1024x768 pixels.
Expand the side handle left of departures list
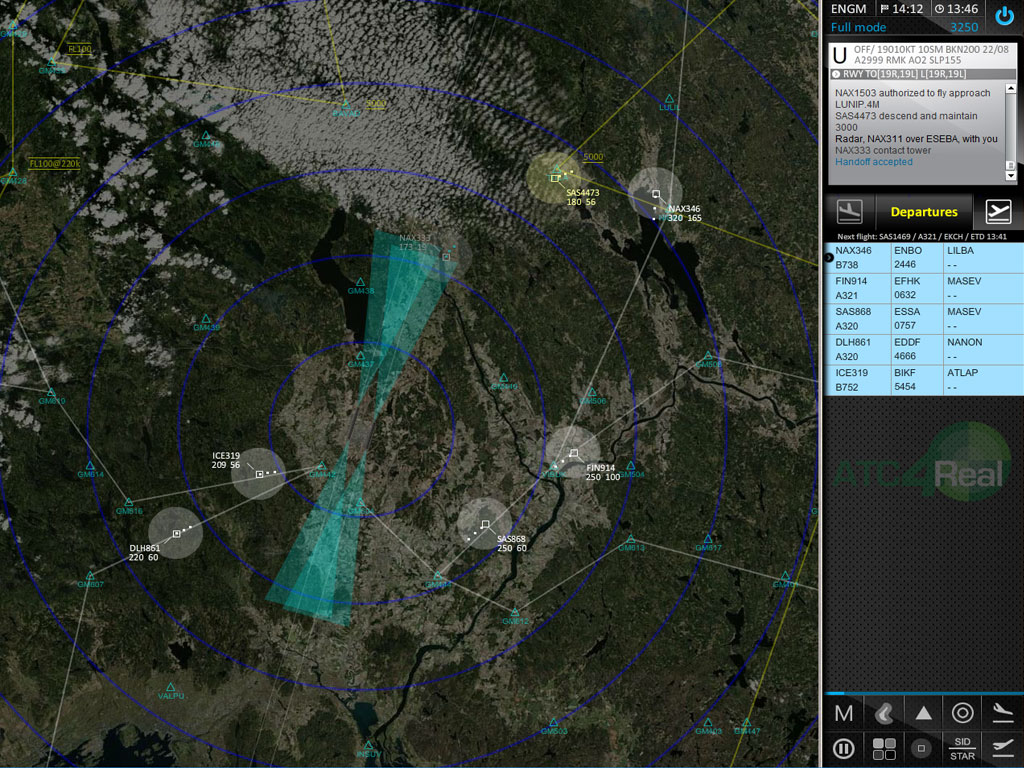[x=828, y=258]
